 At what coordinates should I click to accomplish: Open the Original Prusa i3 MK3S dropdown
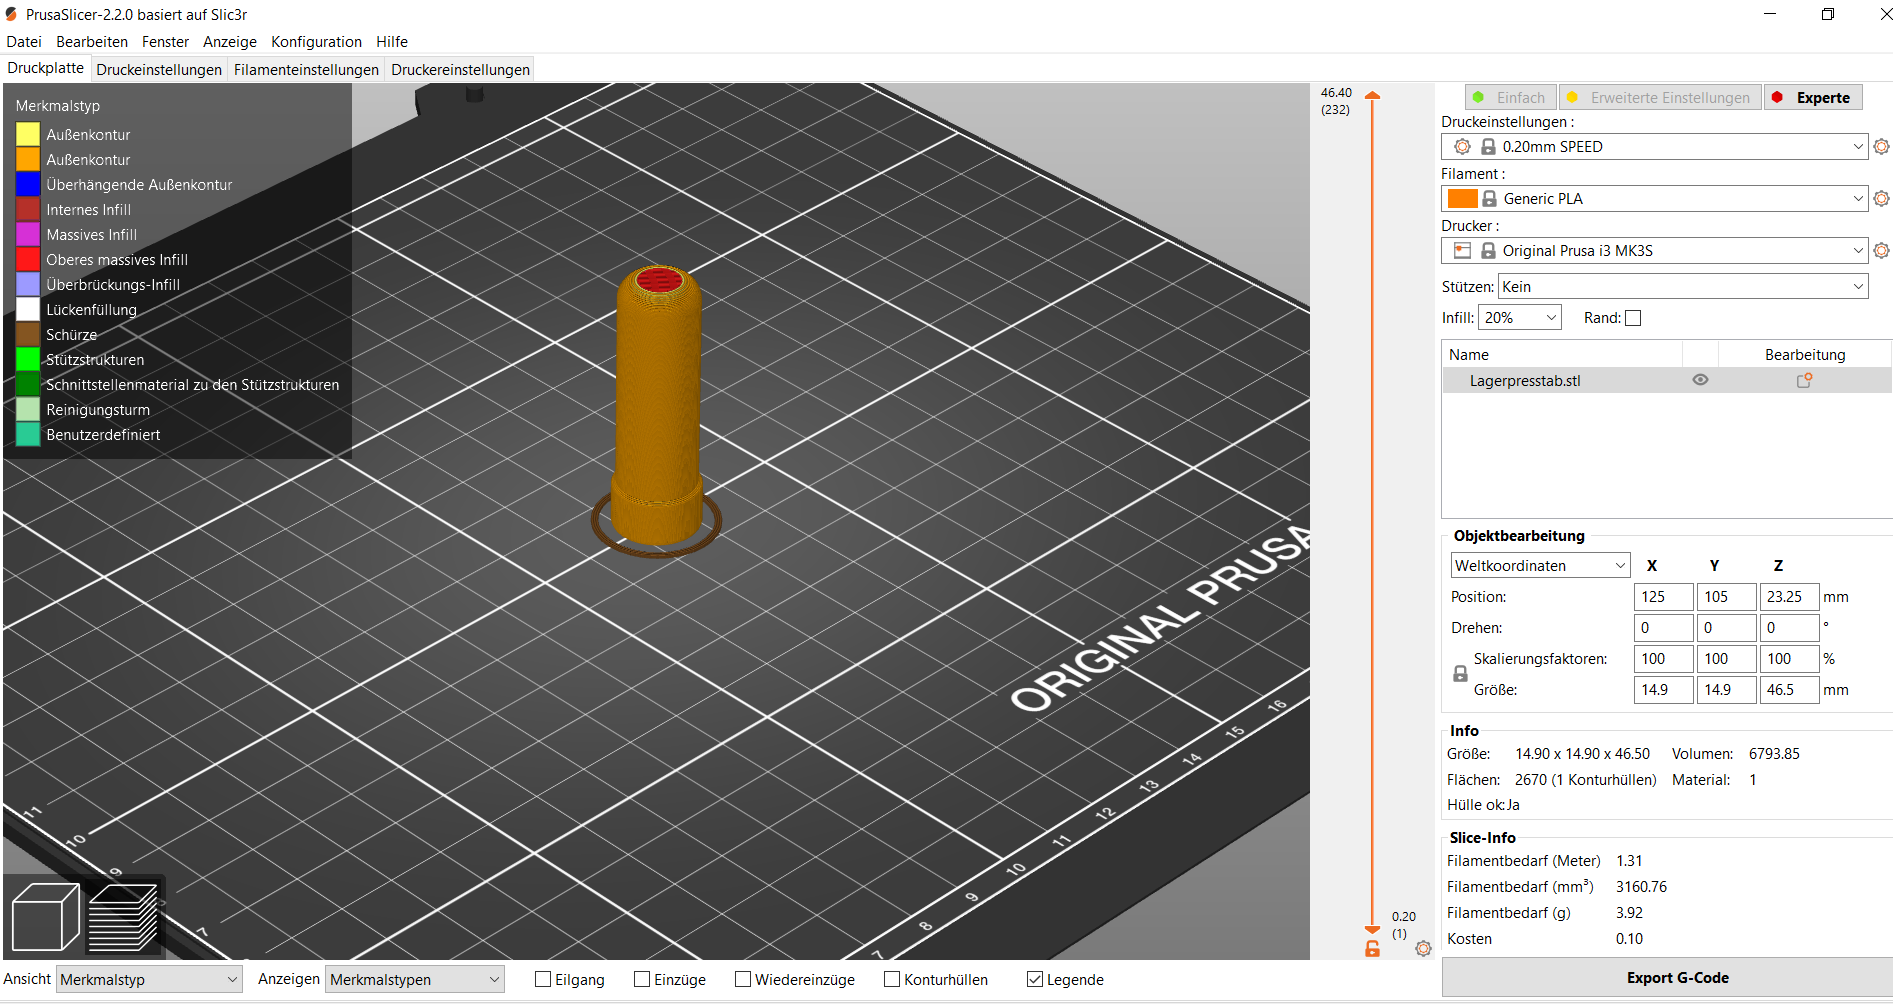[1654, 250]
